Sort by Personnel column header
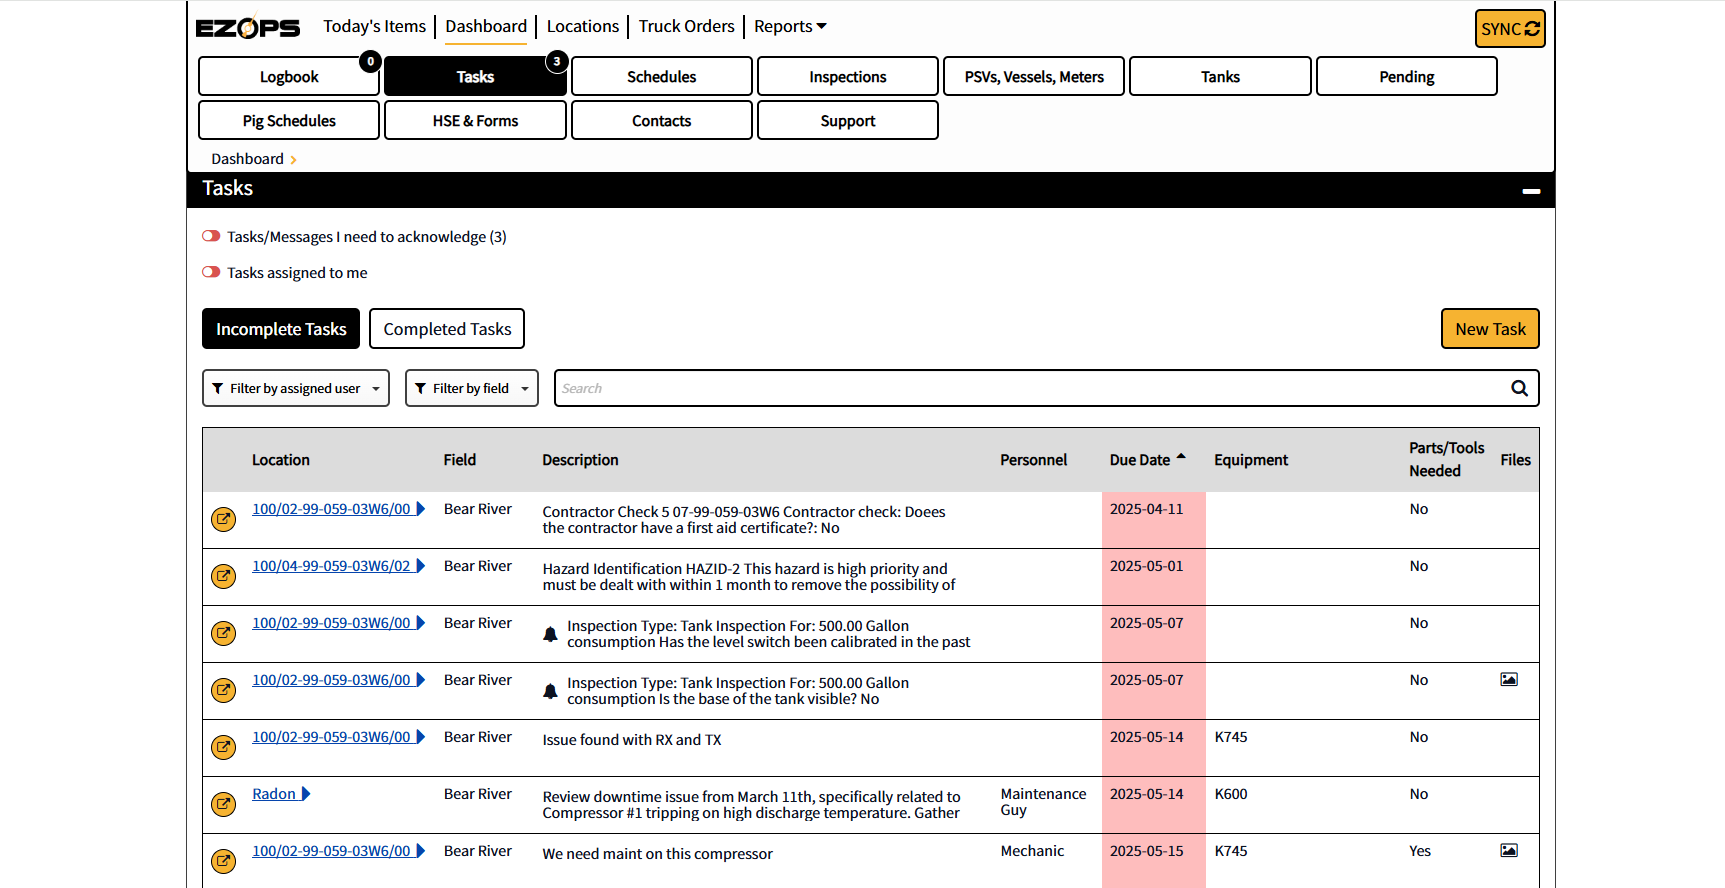1725x888 pixels. tap(1034, 460)
